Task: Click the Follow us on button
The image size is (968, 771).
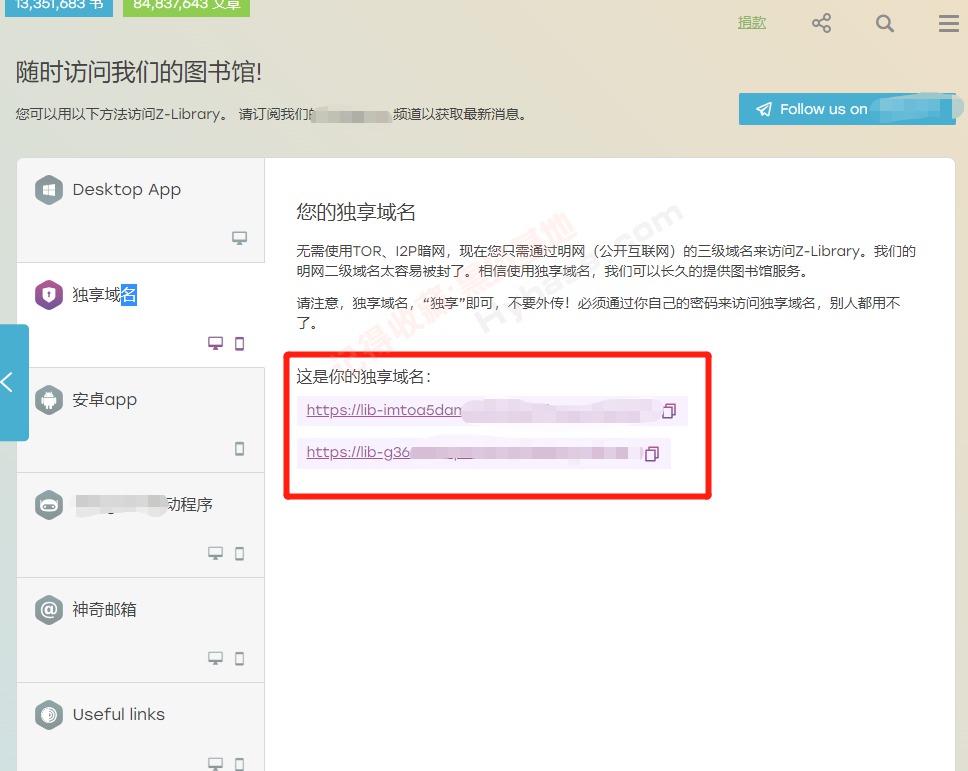Action: coord(847,109)
